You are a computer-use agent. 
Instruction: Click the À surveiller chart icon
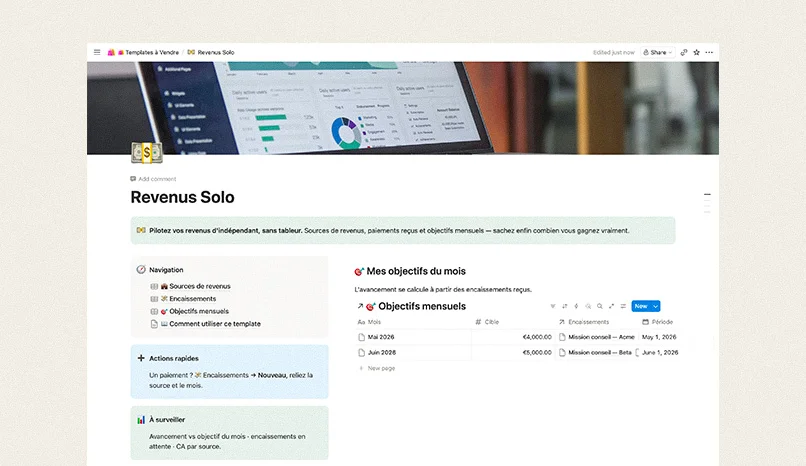tap(141, 420)
